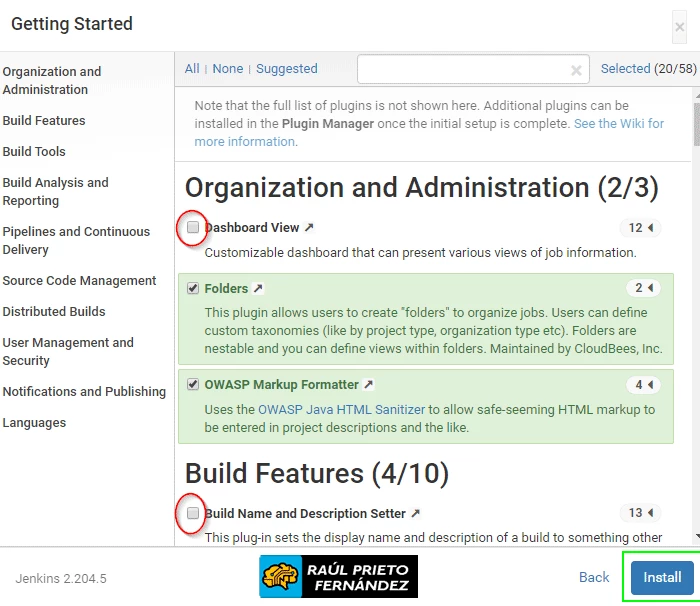The height and width of the screenshot is (606, 700).
Task: Select Build Tools category in sidebar
Action: (34, 152)
